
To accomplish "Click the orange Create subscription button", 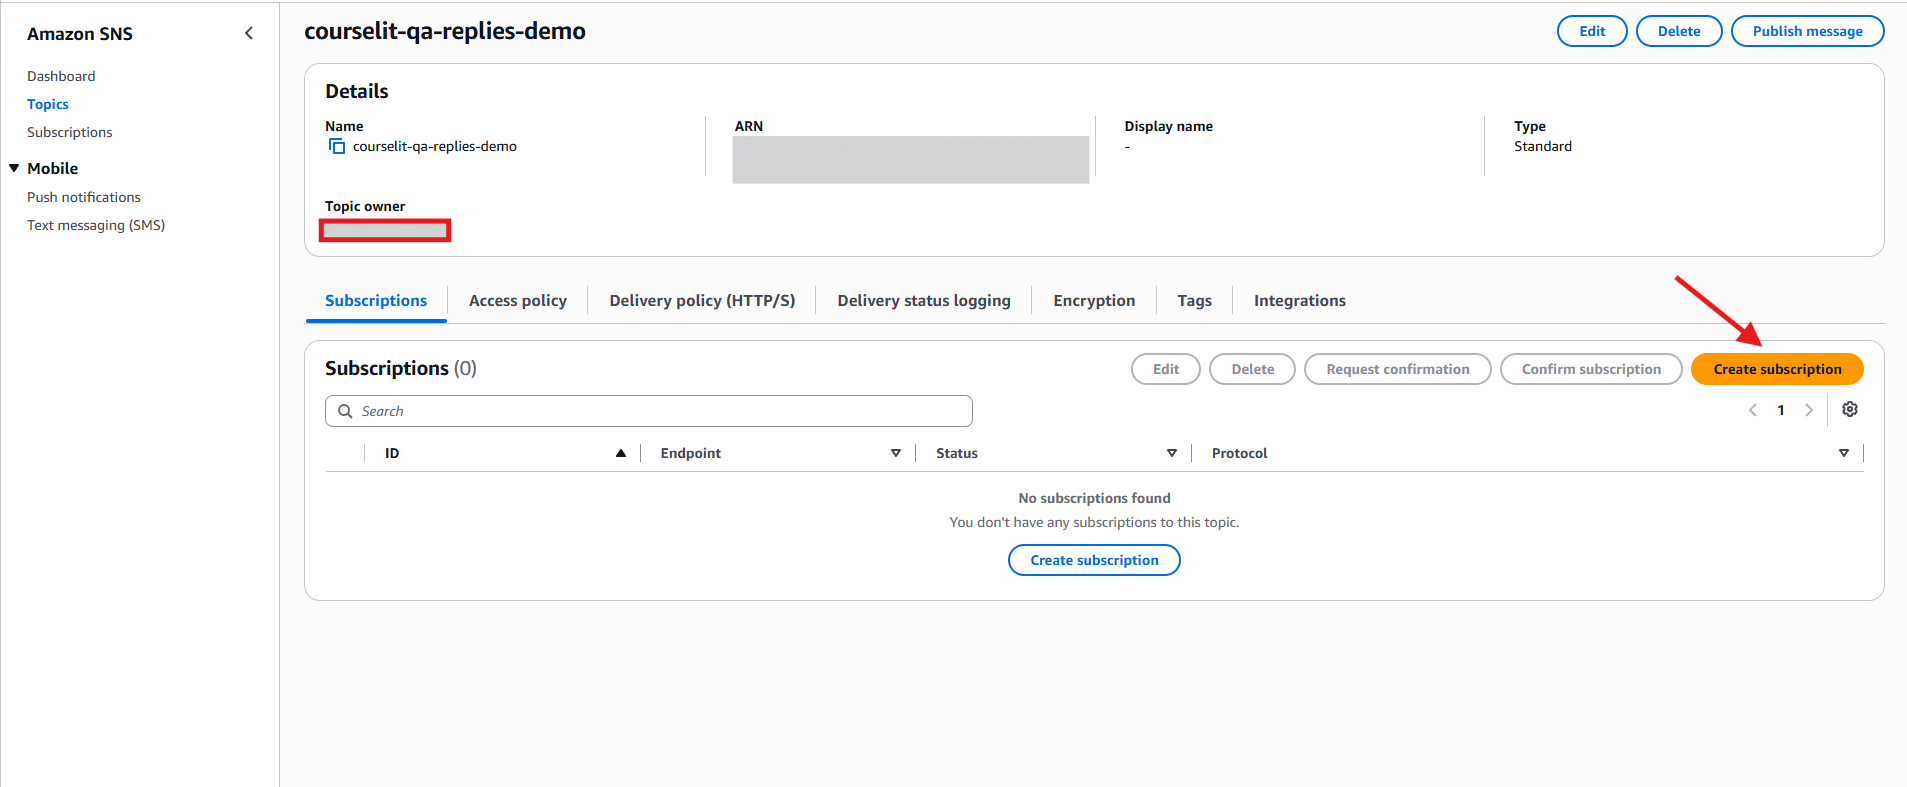I will 1777,369.
